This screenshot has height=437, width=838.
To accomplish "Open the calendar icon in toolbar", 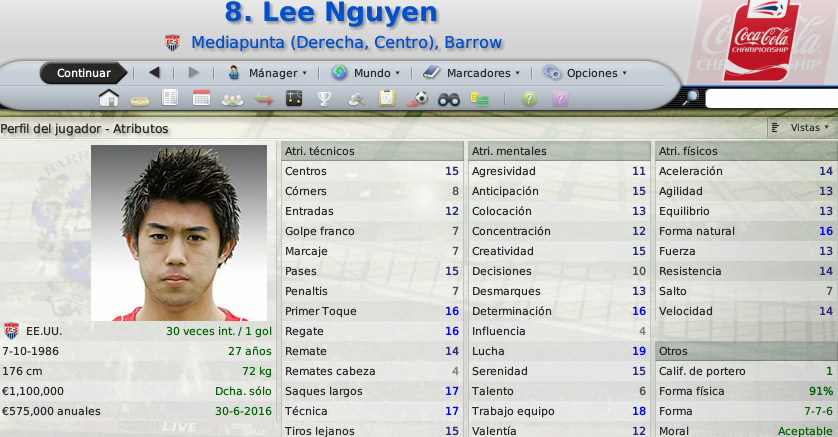I will click(x=201, y=98).
